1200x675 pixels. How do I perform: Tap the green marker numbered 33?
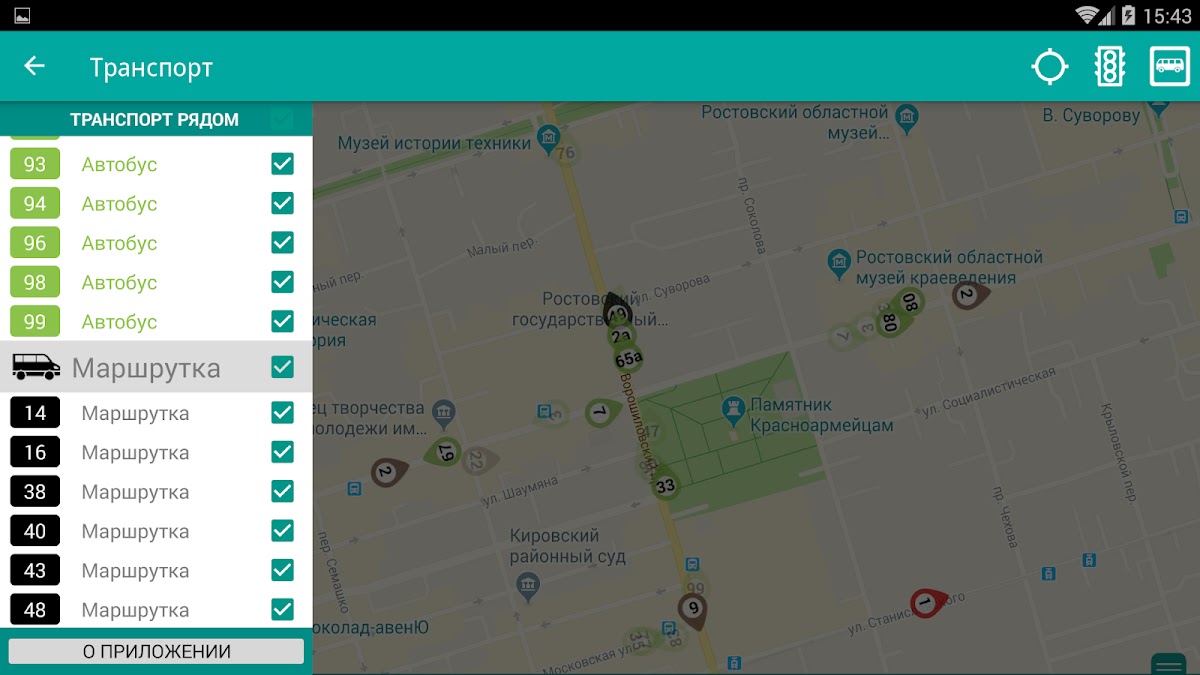click(665, 486)
